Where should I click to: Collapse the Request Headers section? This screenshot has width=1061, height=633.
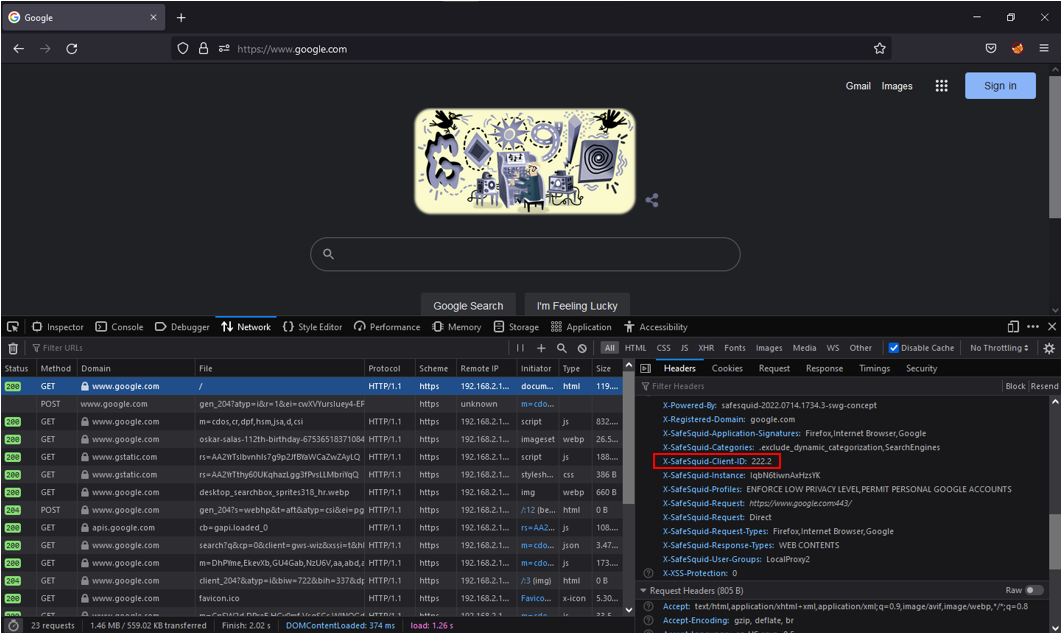click(644, 590)
